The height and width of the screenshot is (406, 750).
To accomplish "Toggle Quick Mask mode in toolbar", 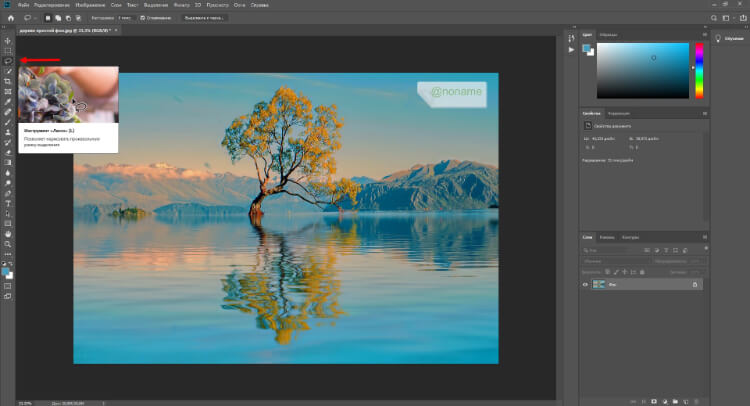I will [8, 286].
